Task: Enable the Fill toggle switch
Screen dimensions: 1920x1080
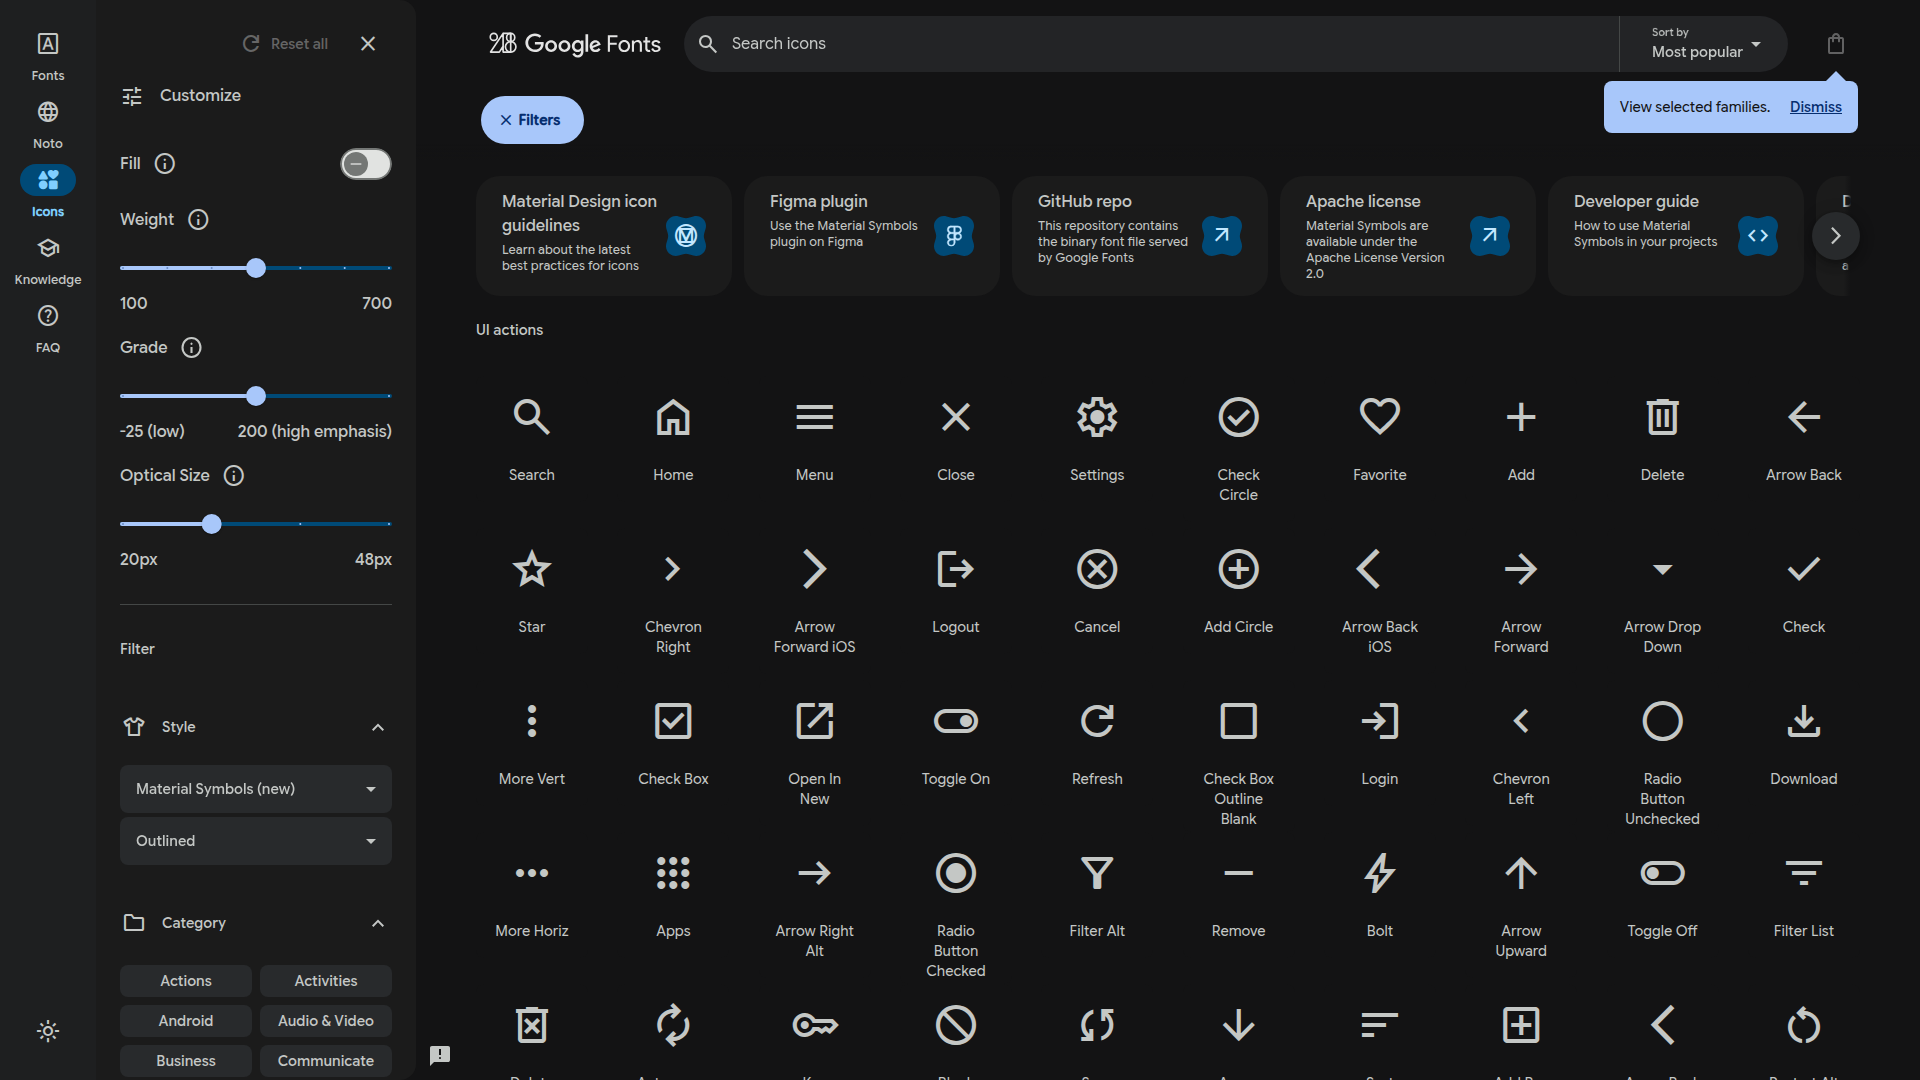Action: click(366, 164)
